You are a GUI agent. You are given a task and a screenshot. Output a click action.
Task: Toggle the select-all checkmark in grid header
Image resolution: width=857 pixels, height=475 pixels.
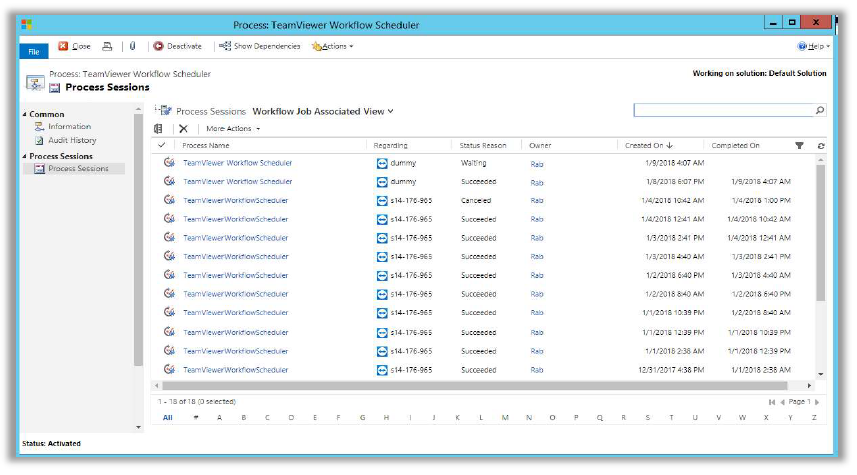pyautogui.click(x=162, y=146)
